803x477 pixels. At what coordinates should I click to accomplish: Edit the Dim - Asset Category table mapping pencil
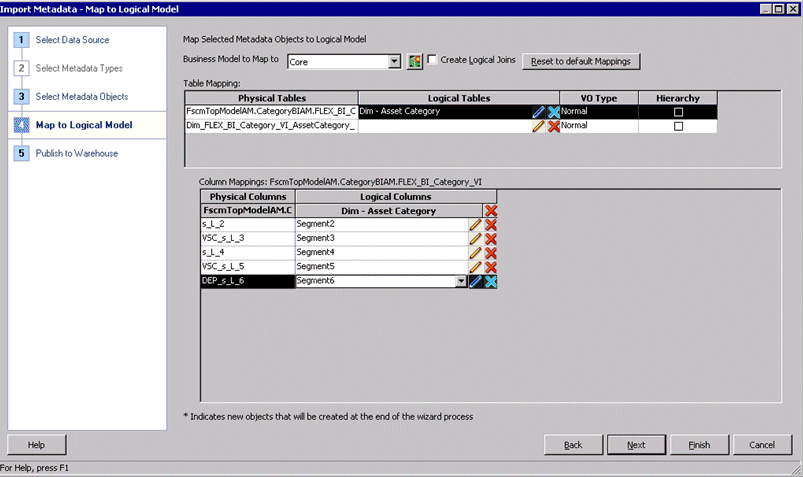point(538,112)
